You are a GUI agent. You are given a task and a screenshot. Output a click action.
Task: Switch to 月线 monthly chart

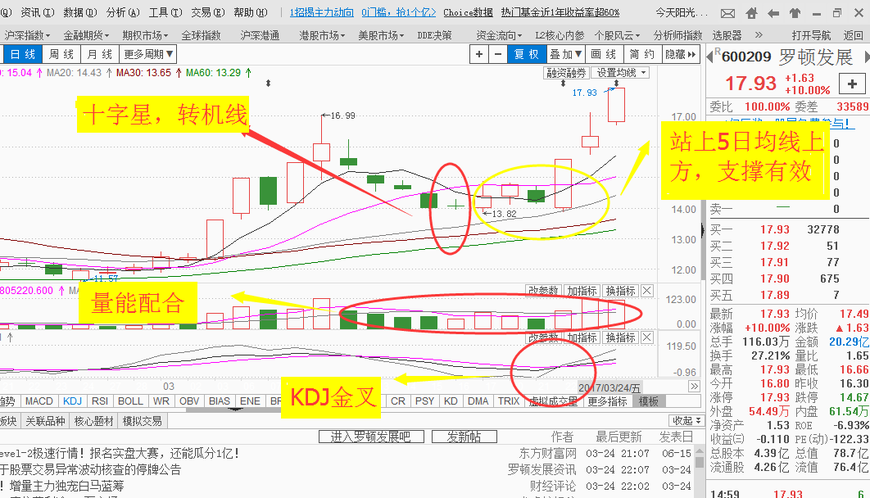99,54
